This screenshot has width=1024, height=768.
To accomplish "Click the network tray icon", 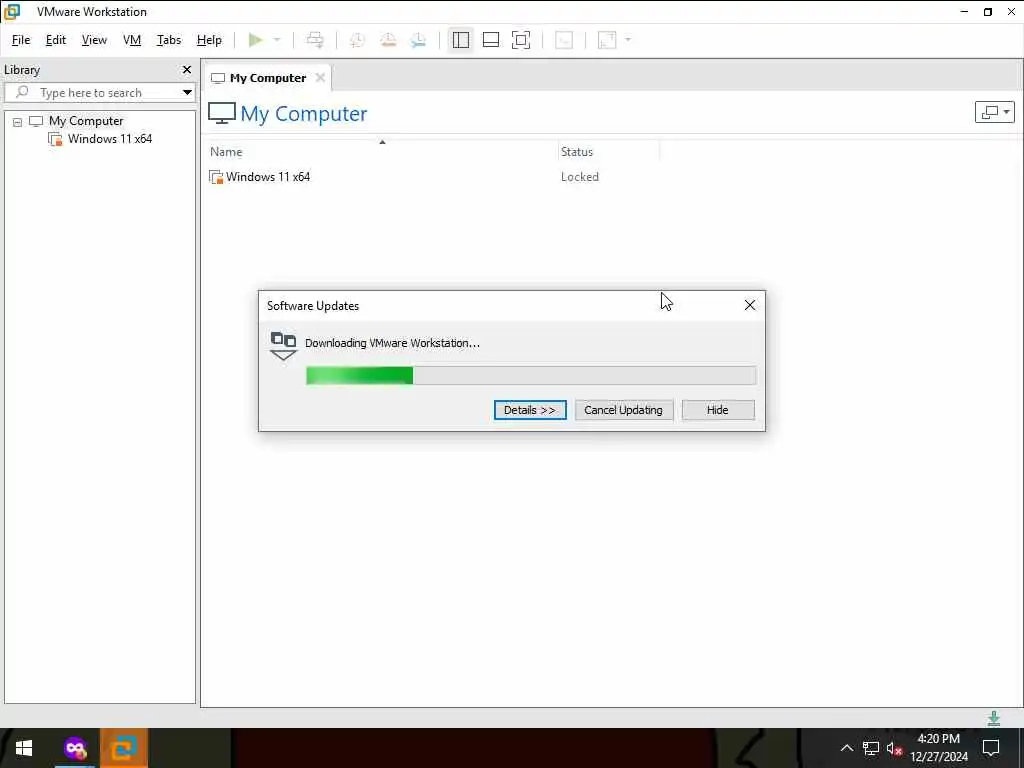I will pyautogui.click(x=871, y=748).
